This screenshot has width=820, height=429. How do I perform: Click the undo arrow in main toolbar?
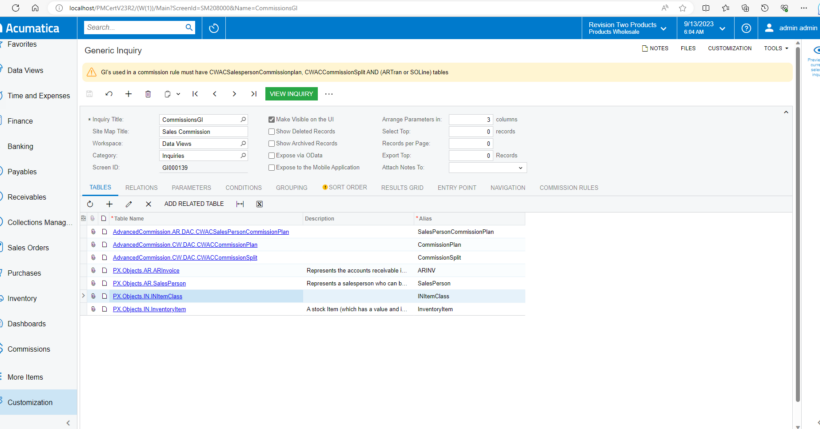(109, 94)
